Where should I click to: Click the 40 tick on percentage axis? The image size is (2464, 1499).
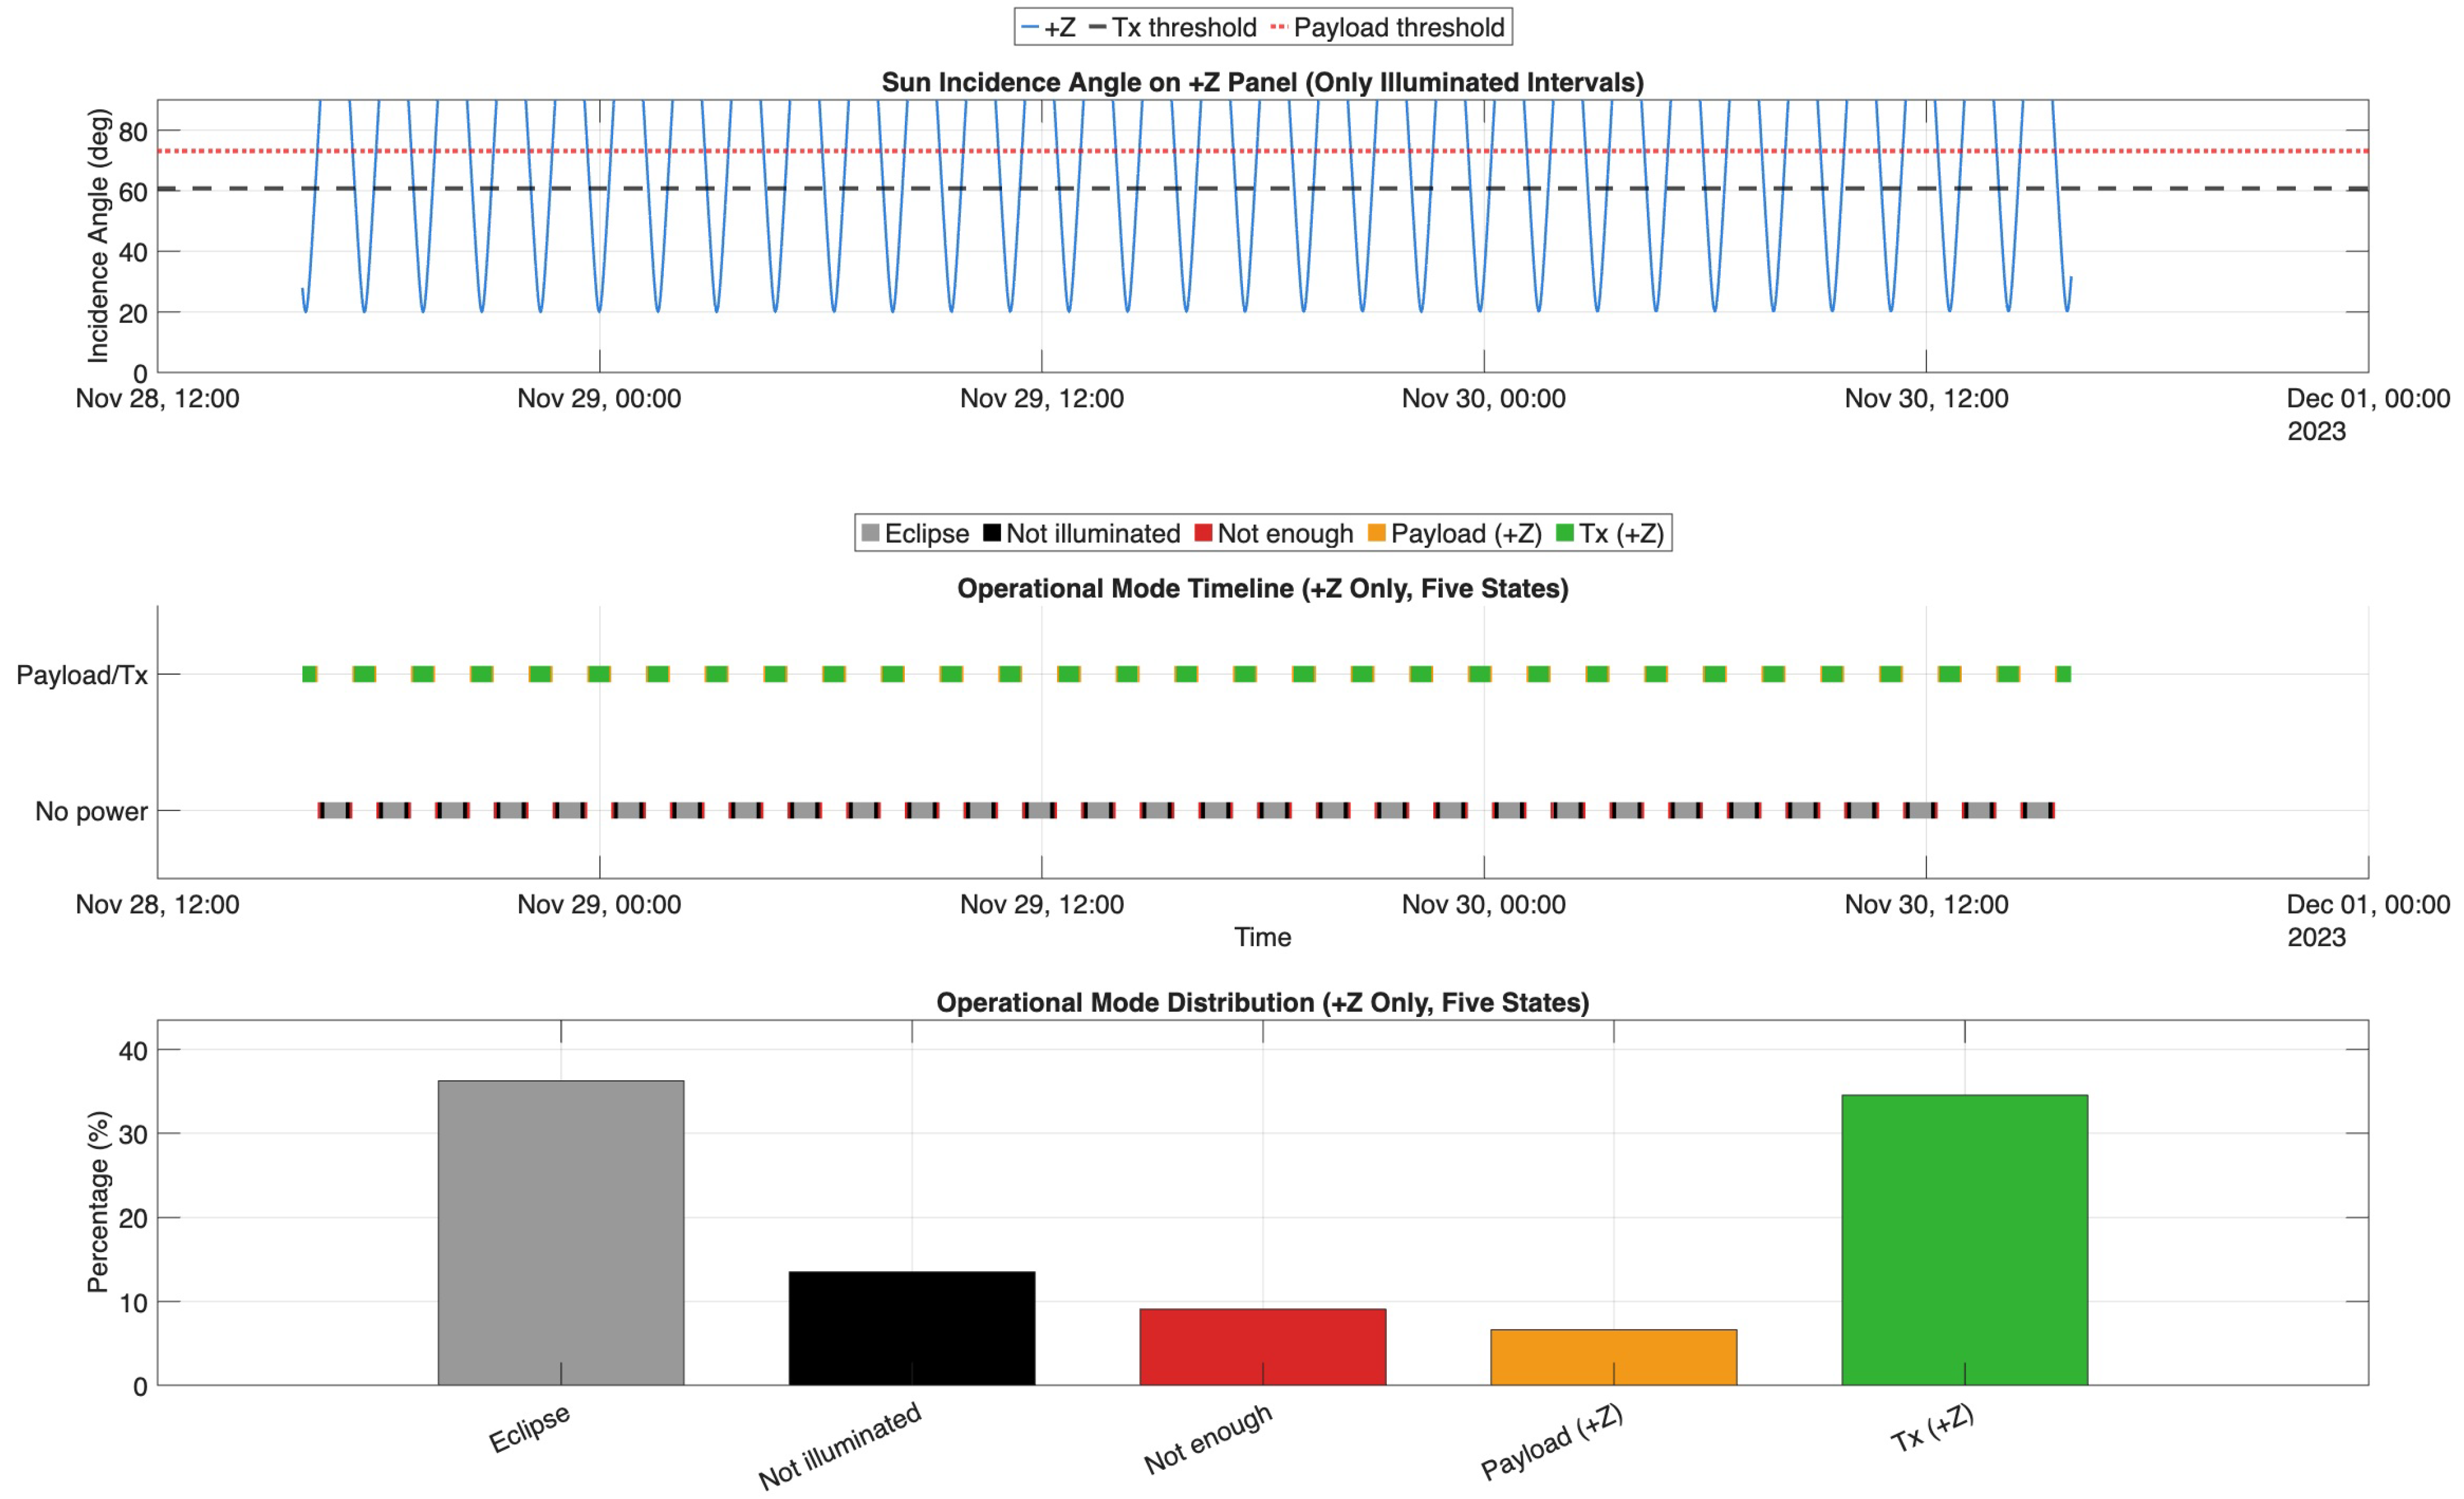pos(133,1050)
